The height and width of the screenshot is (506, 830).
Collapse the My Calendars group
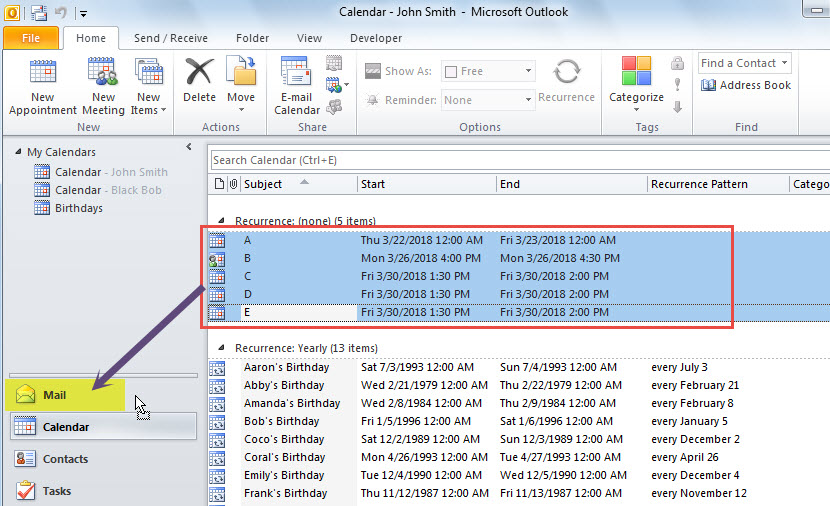[18, 151]
